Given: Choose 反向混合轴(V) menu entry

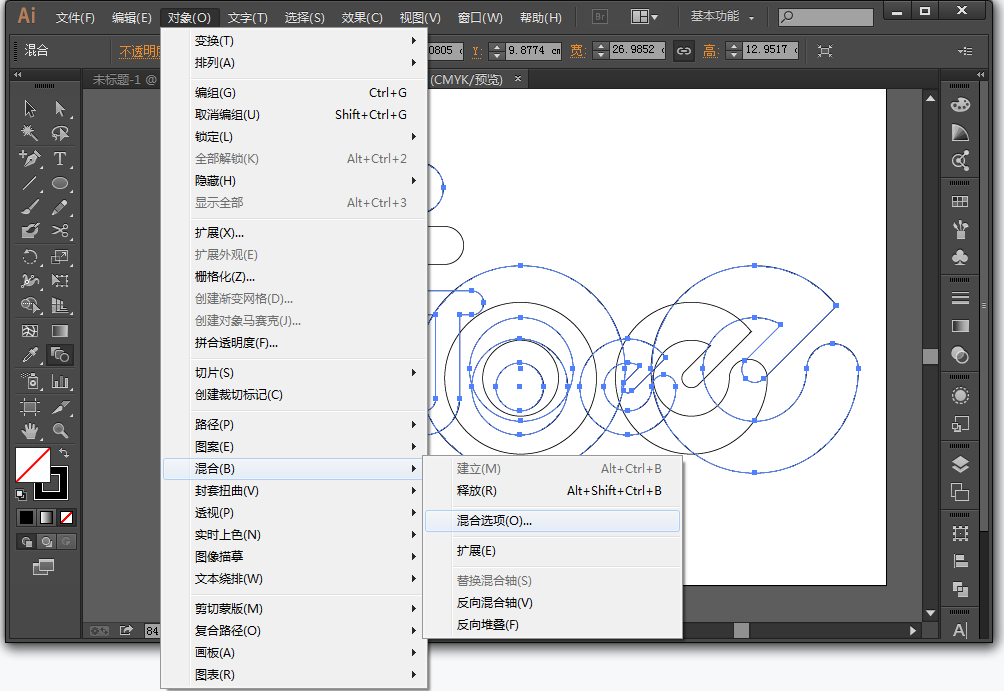Looking at the screenshot, I should 552,603.
